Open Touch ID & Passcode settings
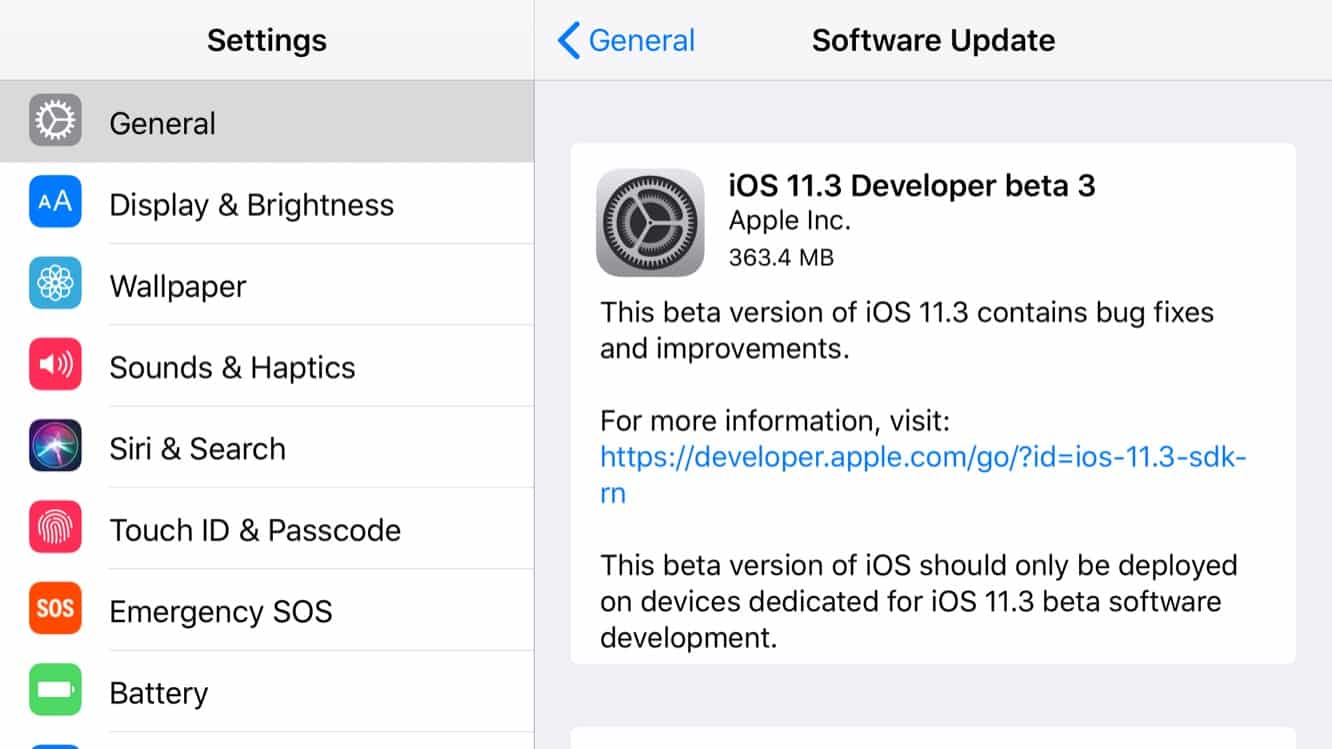The image size is (1332, 749). 255,530
